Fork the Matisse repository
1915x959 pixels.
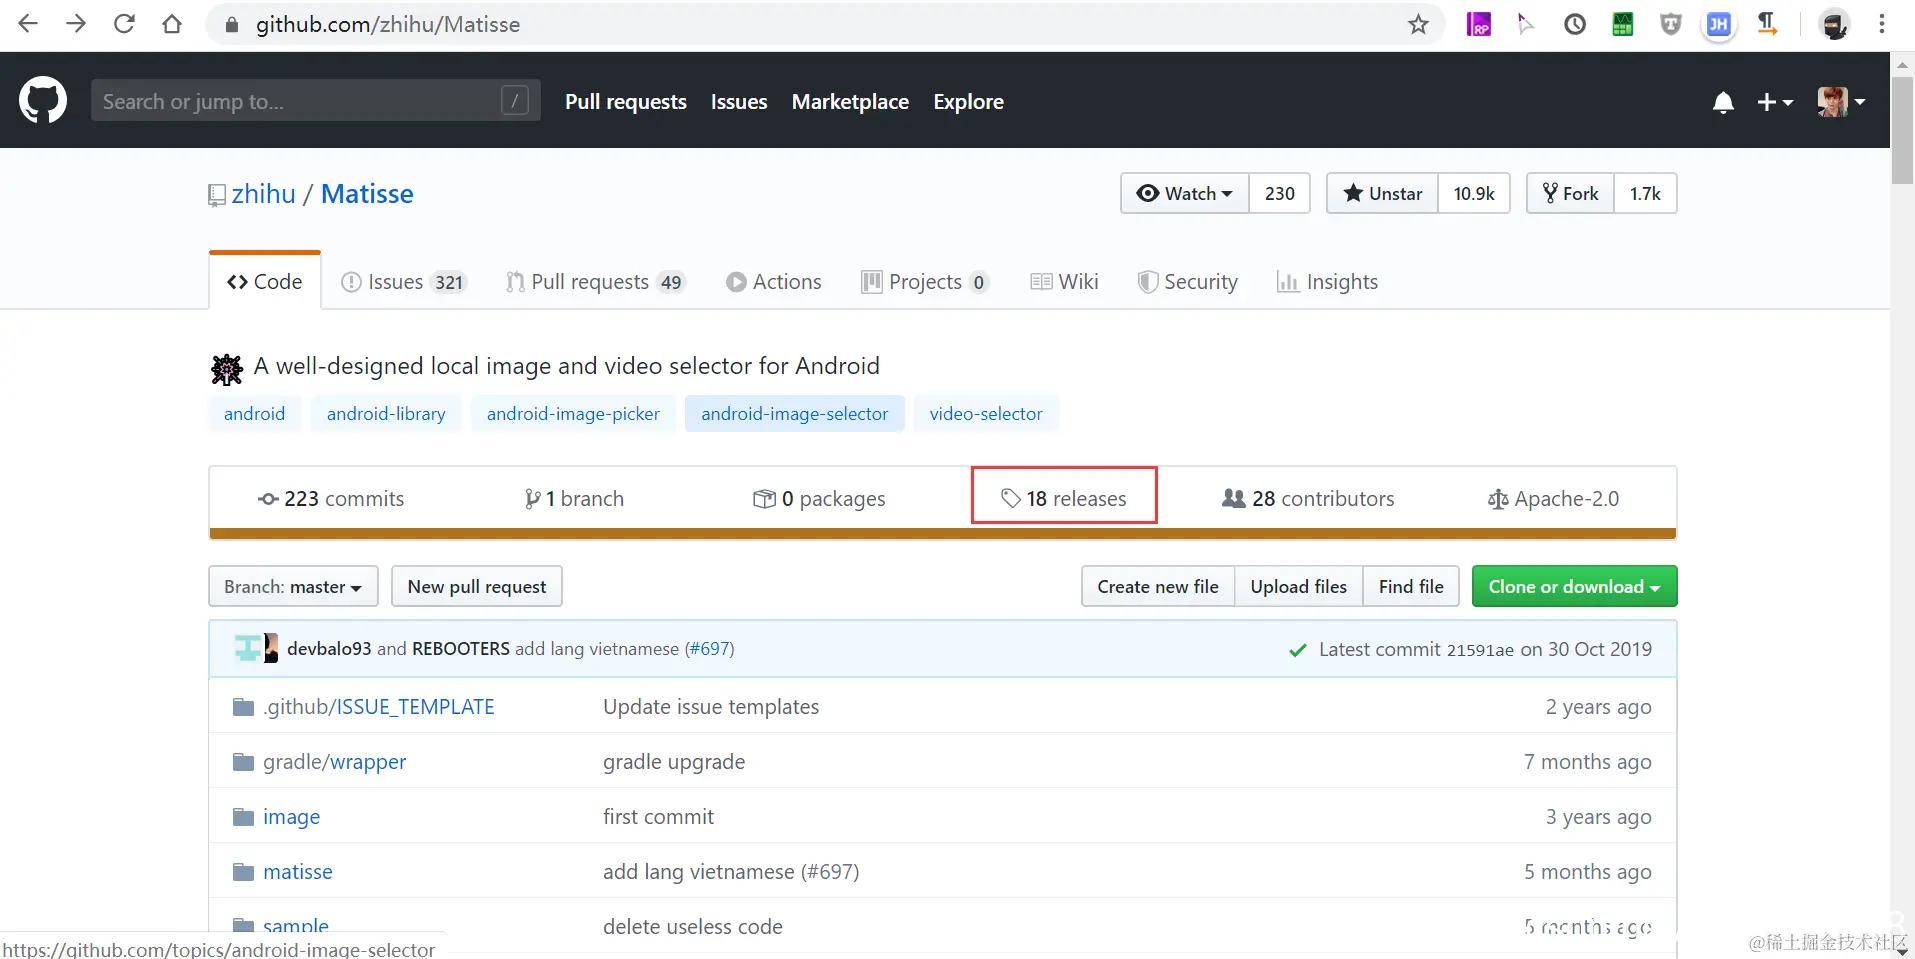coord(1570,193)
